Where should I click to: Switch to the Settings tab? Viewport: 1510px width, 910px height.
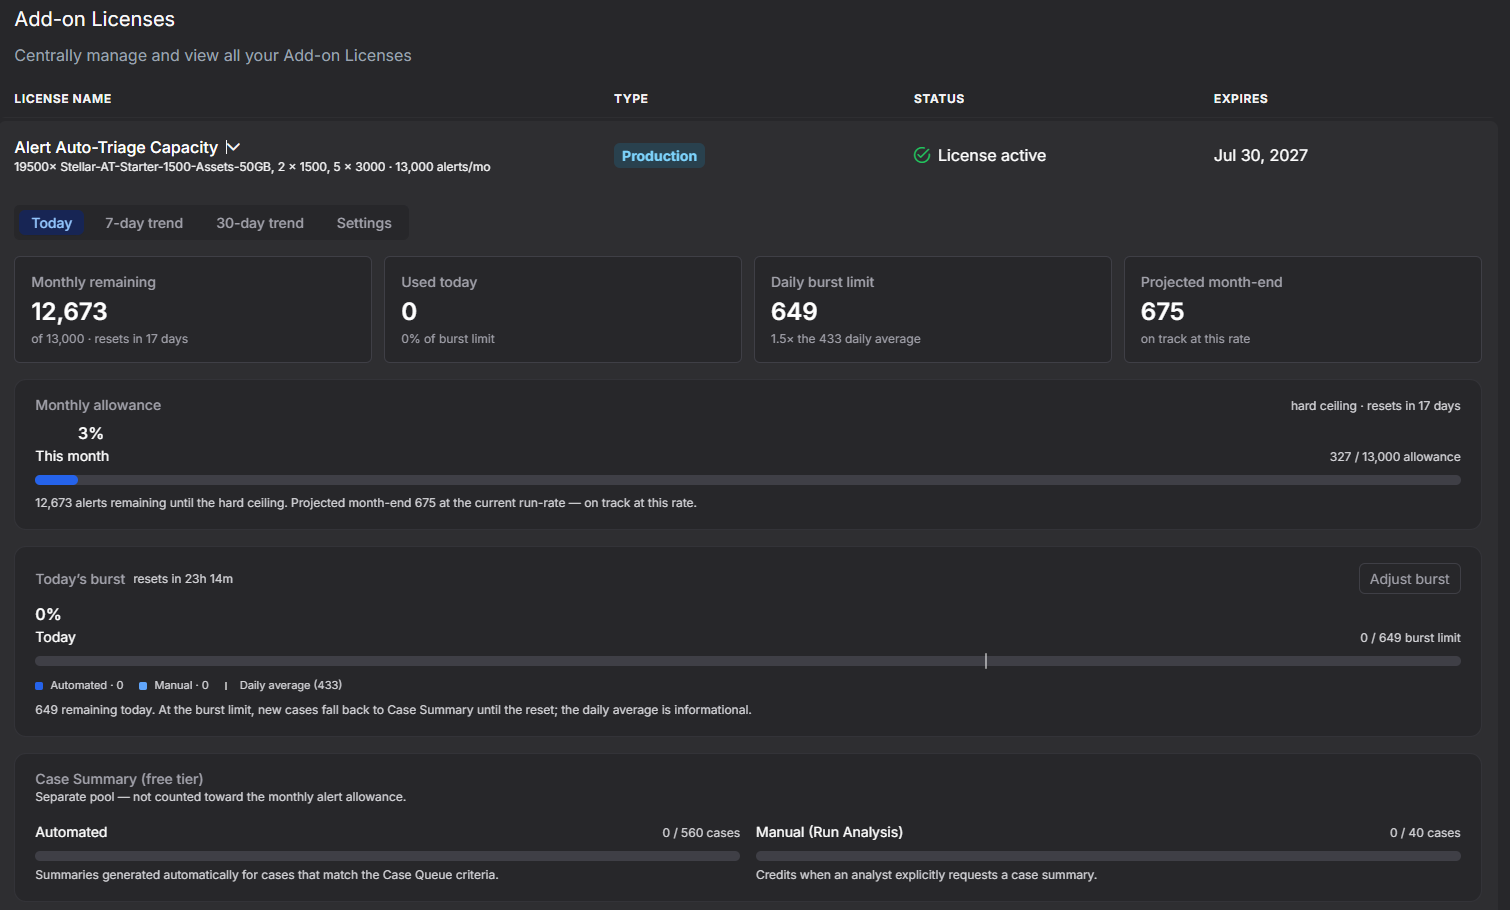coord(364,223)
